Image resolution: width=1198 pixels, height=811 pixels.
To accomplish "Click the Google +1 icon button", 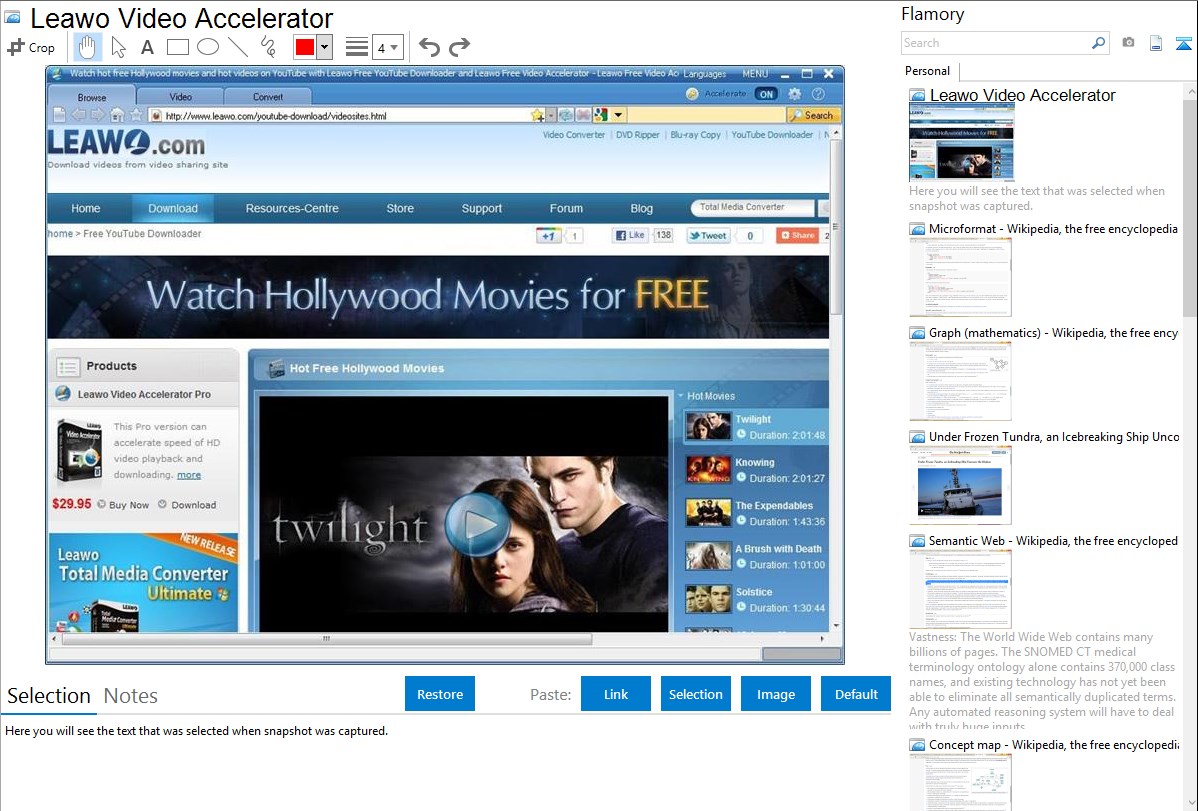I will [547, 235].
